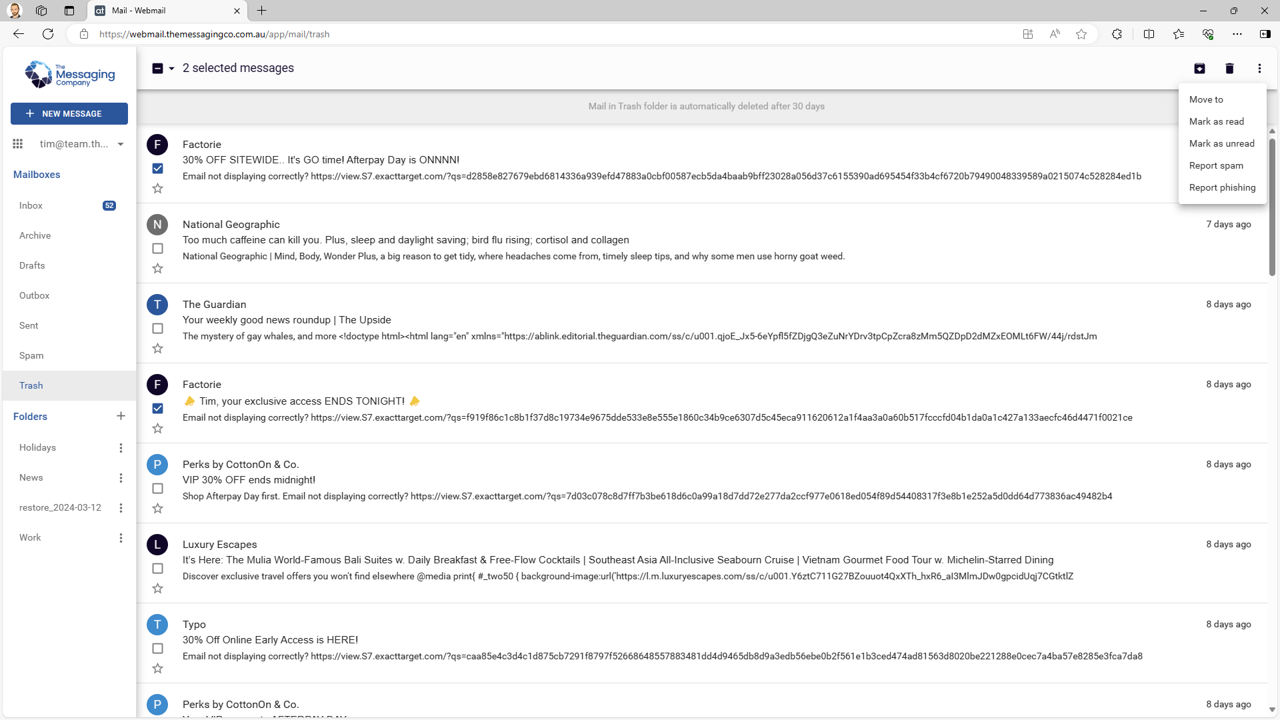Click the NEW MESSAGE button

(69, 114)
